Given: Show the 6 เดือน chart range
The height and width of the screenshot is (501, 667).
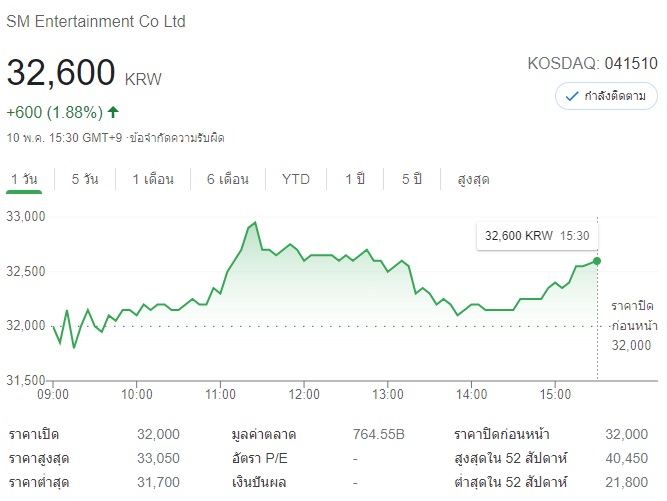Looking at the screenshot, I should tap(228, 179).
